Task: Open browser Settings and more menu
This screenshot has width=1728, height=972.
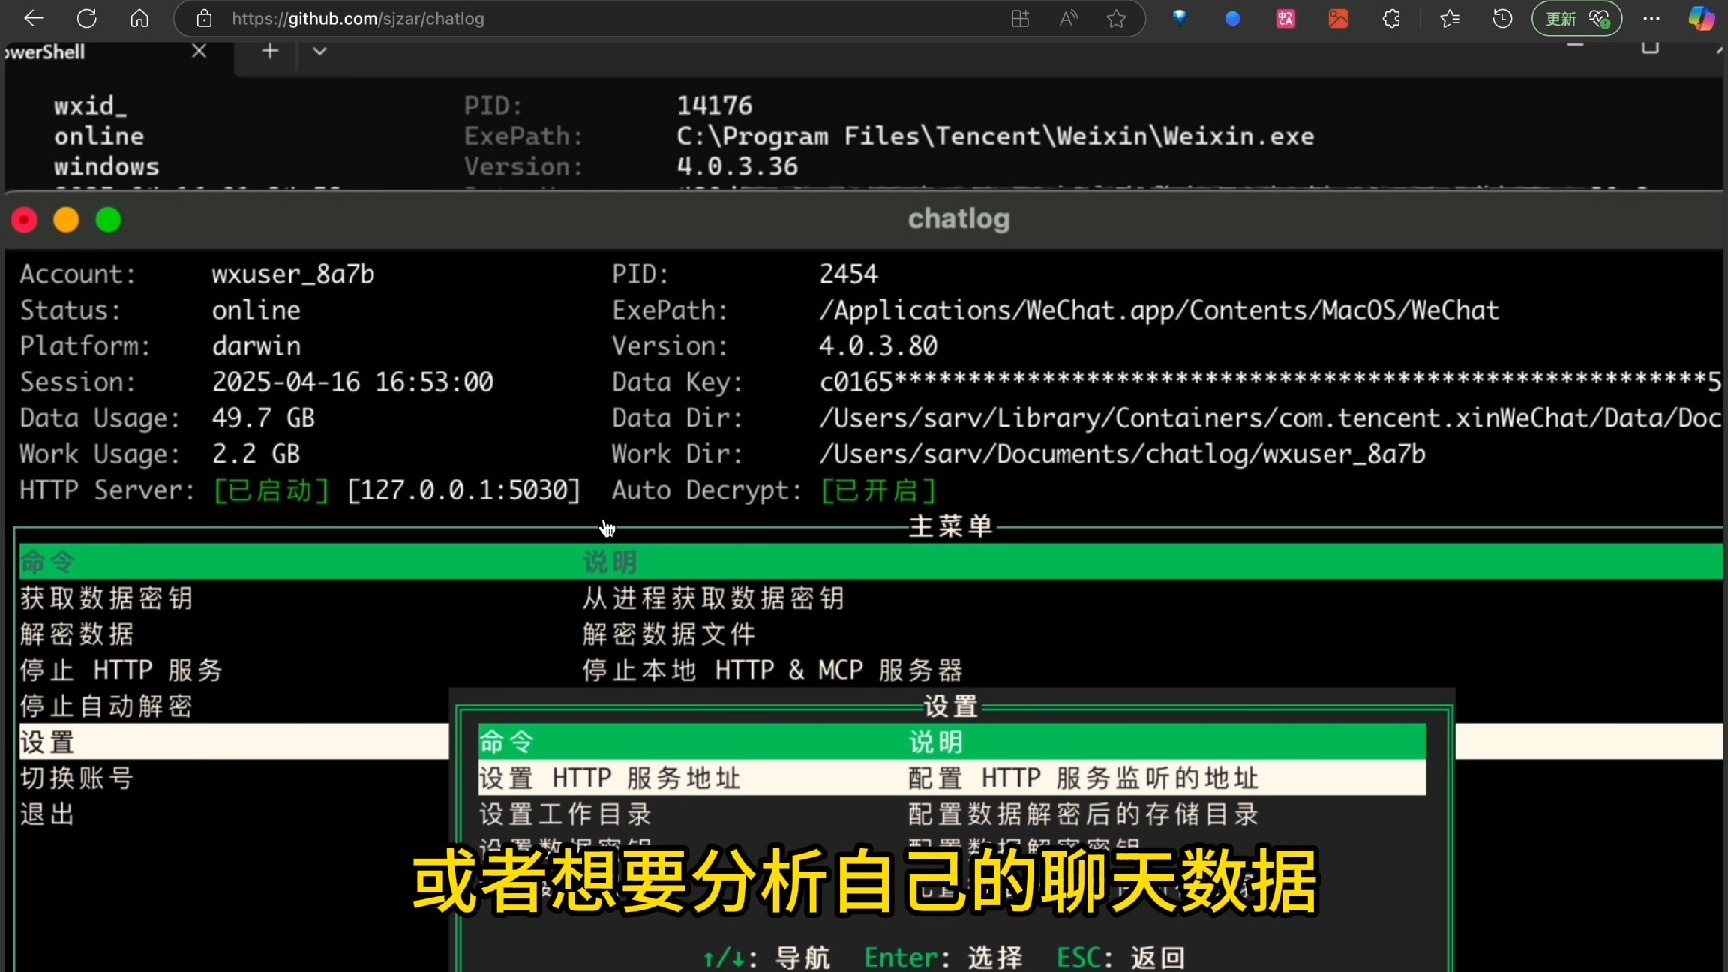Action: tap(1652, 18)
